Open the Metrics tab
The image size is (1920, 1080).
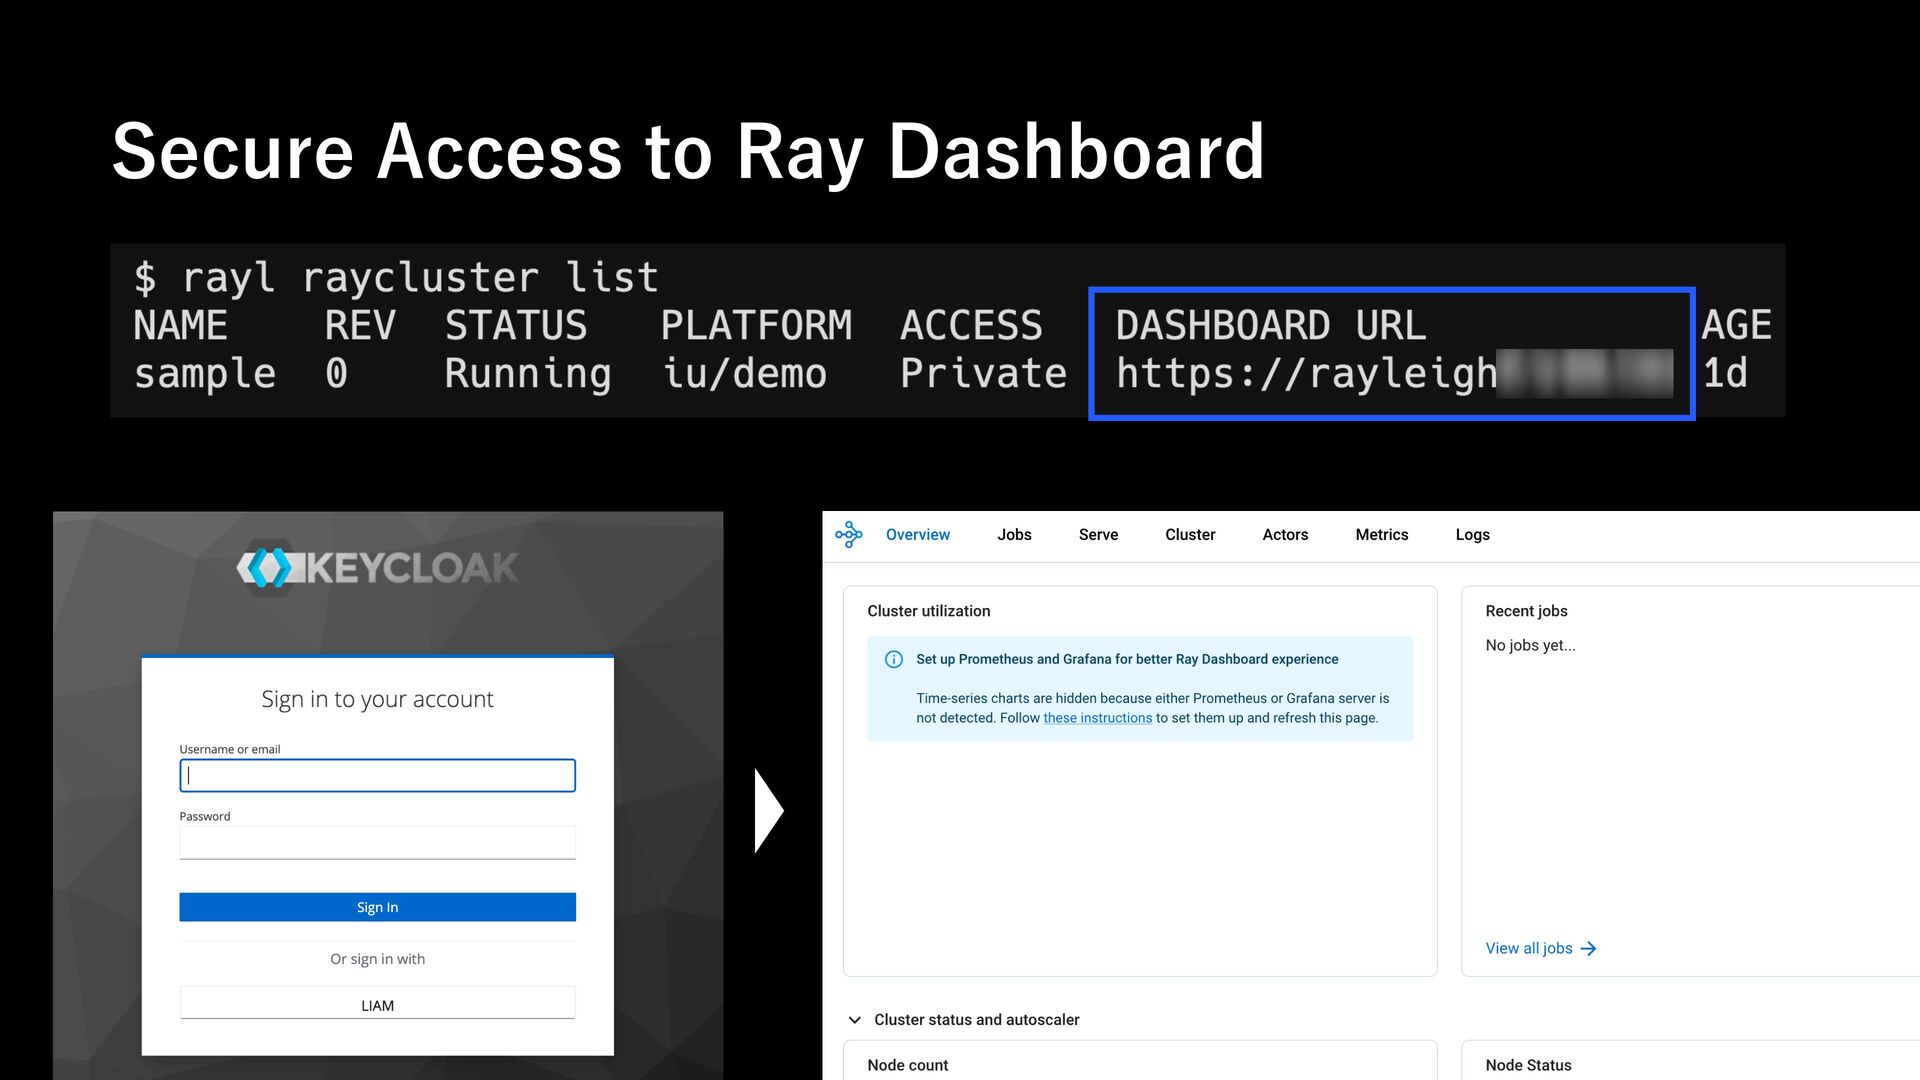pos(1381,535)
